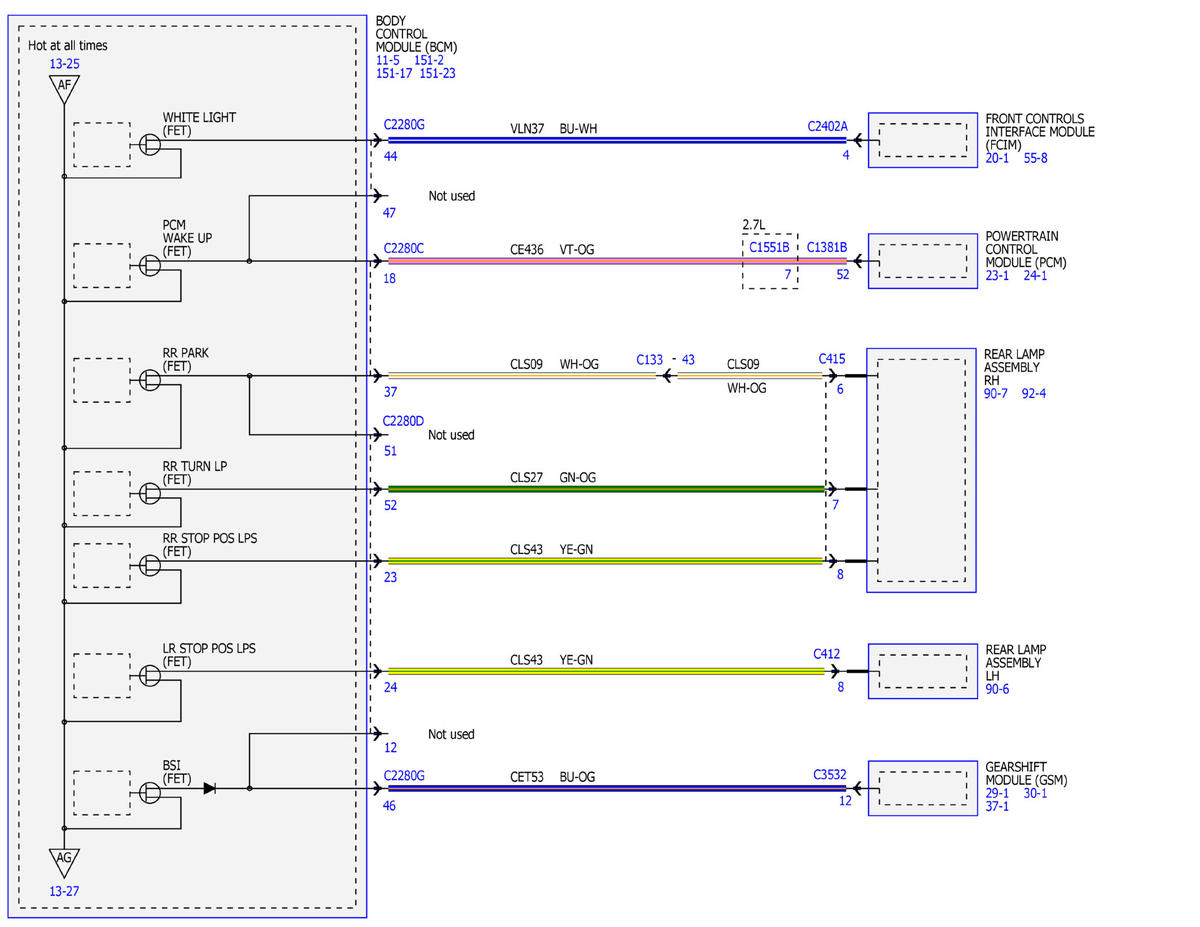Open PCM page reference 24-1

click(1035, 276)
